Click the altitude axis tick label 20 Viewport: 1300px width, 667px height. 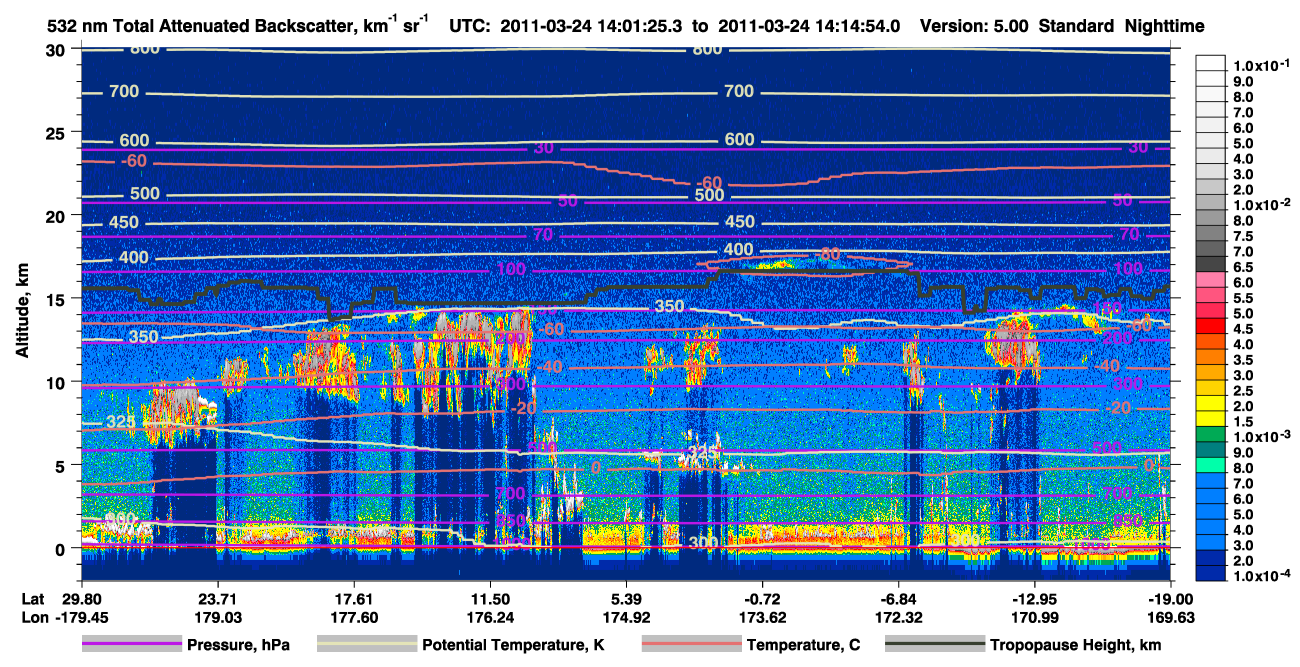57,215
